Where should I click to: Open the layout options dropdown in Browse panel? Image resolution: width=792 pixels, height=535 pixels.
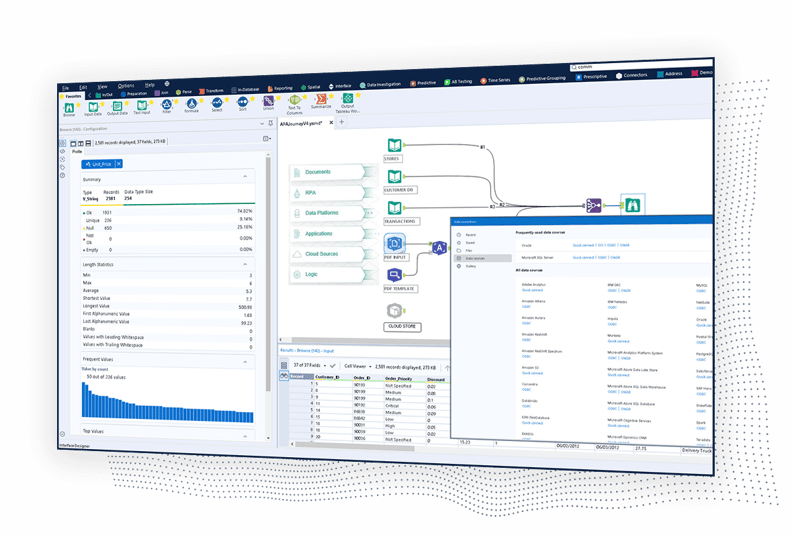click(x=267, y=138)
